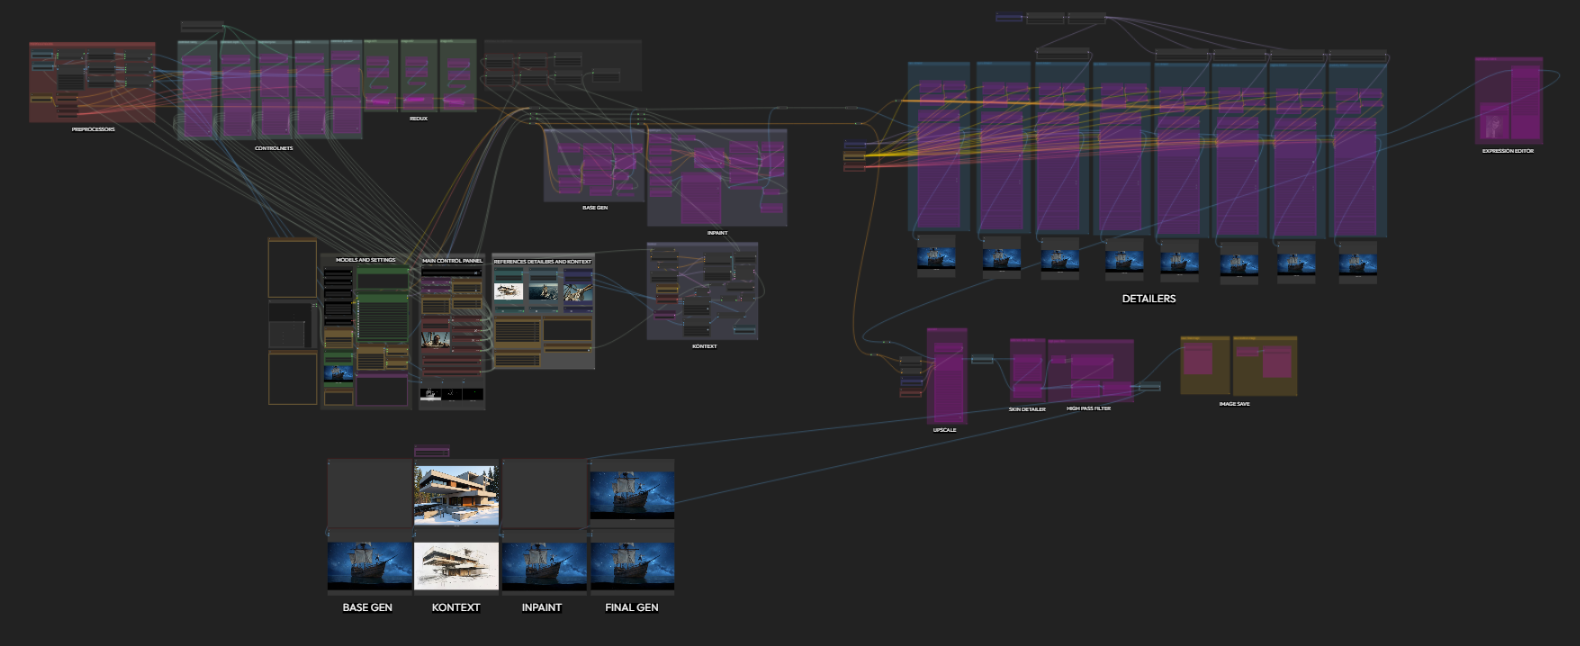Select the HIGH PASS FILTER node group
1580x646 pixels.
pyautogui.click(x=1089, y=372)
